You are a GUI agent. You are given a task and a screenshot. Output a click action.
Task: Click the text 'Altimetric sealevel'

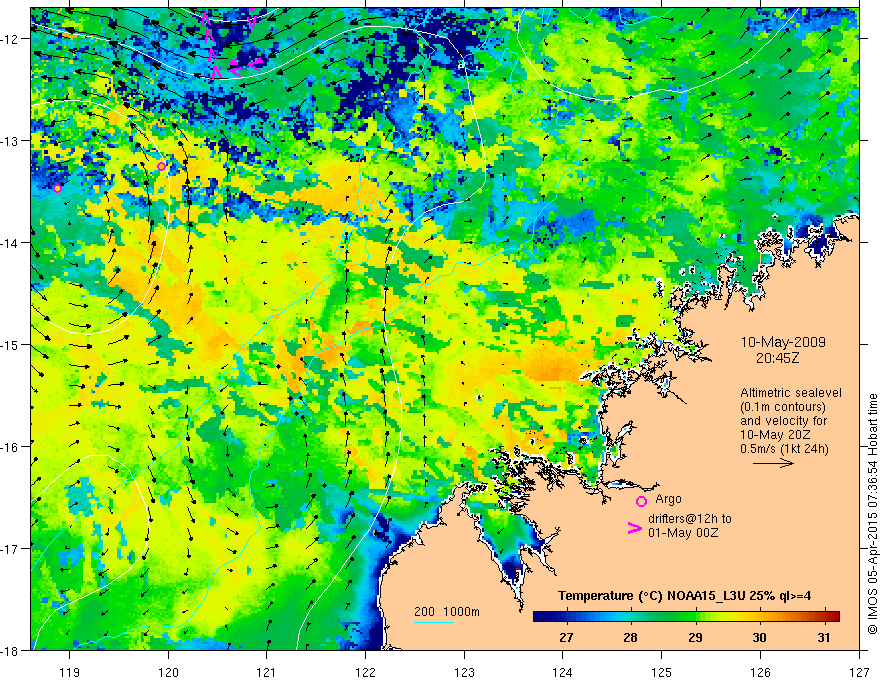[791, 393]
